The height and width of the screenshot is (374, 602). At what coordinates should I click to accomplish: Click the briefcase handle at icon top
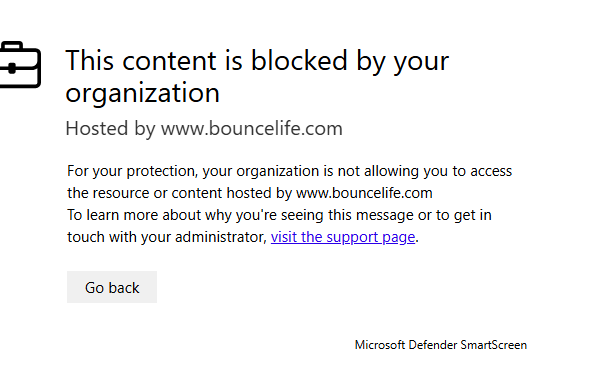point(12,46)
